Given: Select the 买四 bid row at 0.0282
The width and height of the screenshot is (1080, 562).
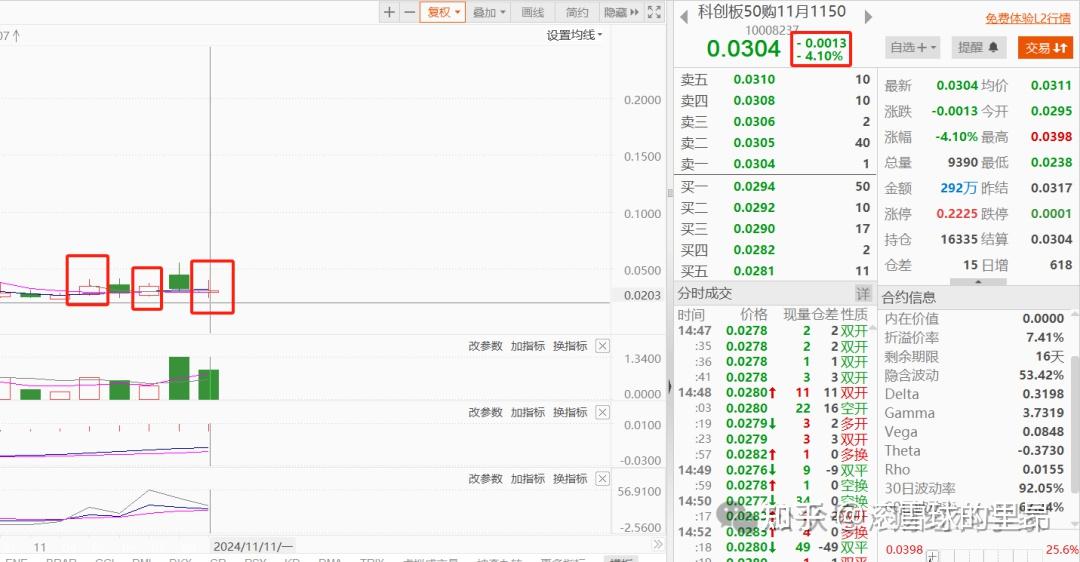Looking at the screenshot, I should 775,250.
